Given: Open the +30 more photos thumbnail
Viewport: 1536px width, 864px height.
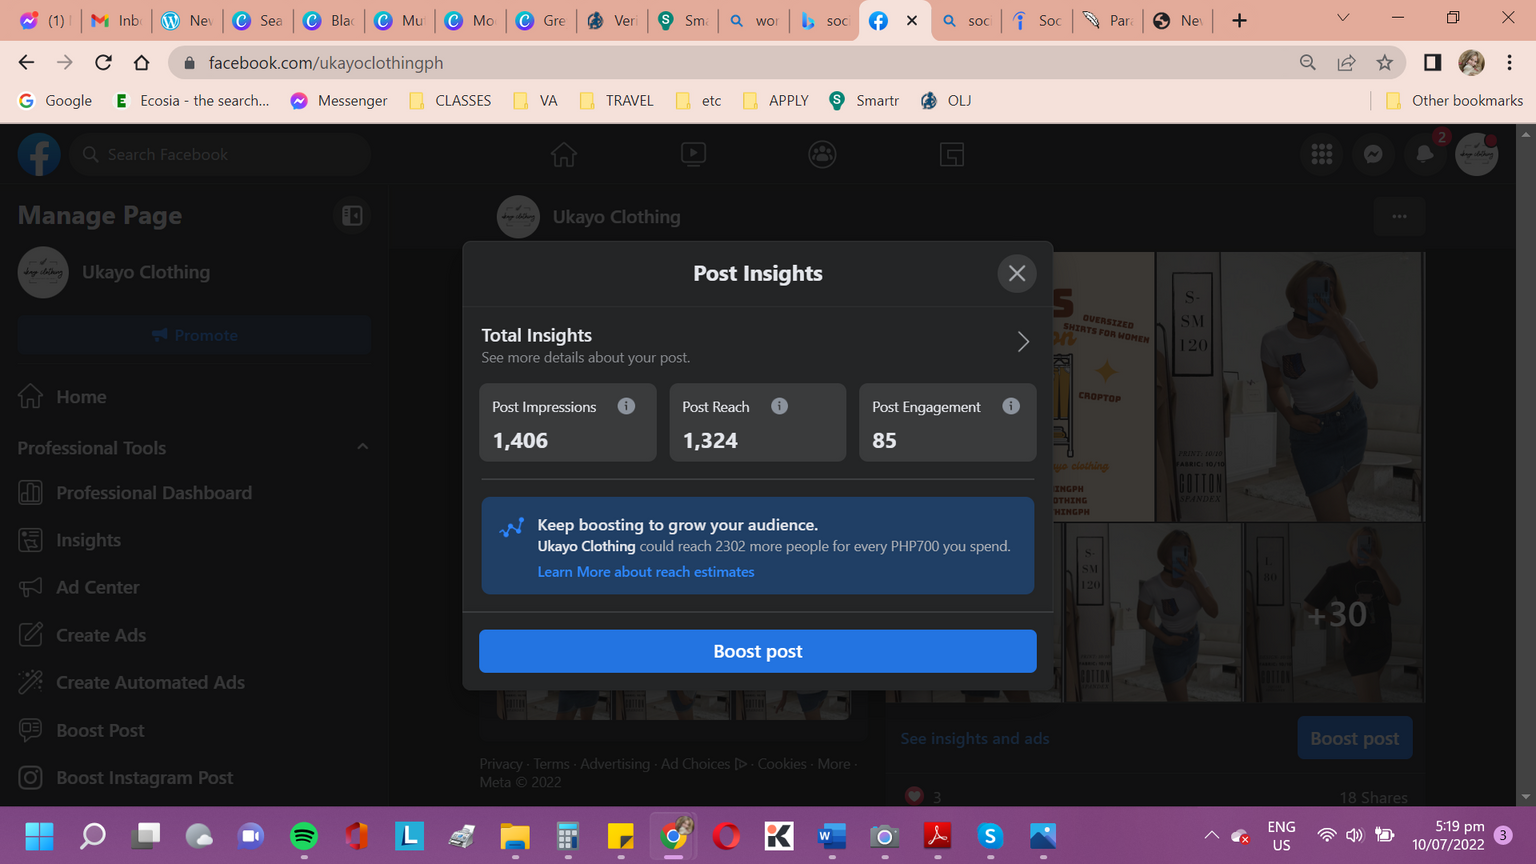Looking at the screenshot, I should tap(1336, 613).
